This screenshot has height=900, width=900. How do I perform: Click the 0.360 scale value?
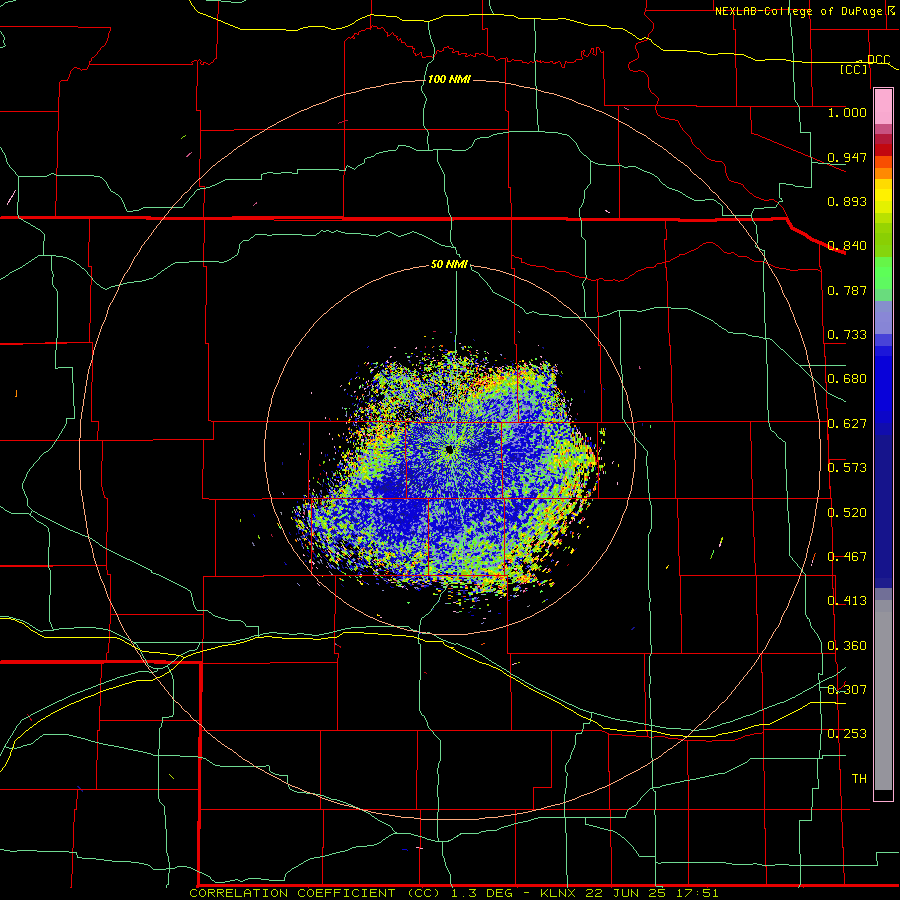pyautogui.click(x=847, y=646)
